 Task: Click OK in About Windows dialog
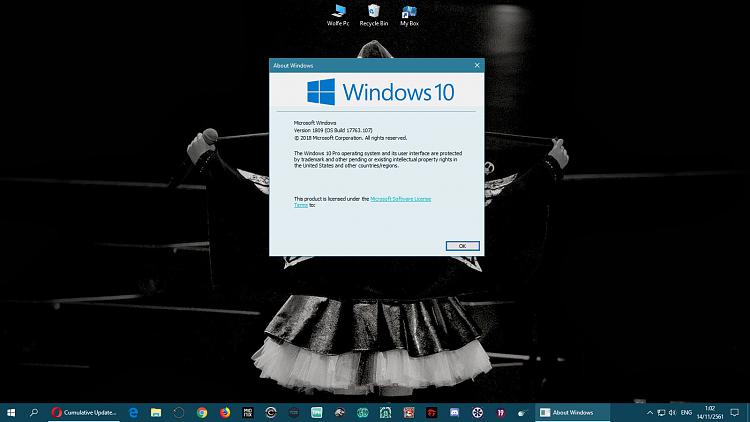(462, 246)
